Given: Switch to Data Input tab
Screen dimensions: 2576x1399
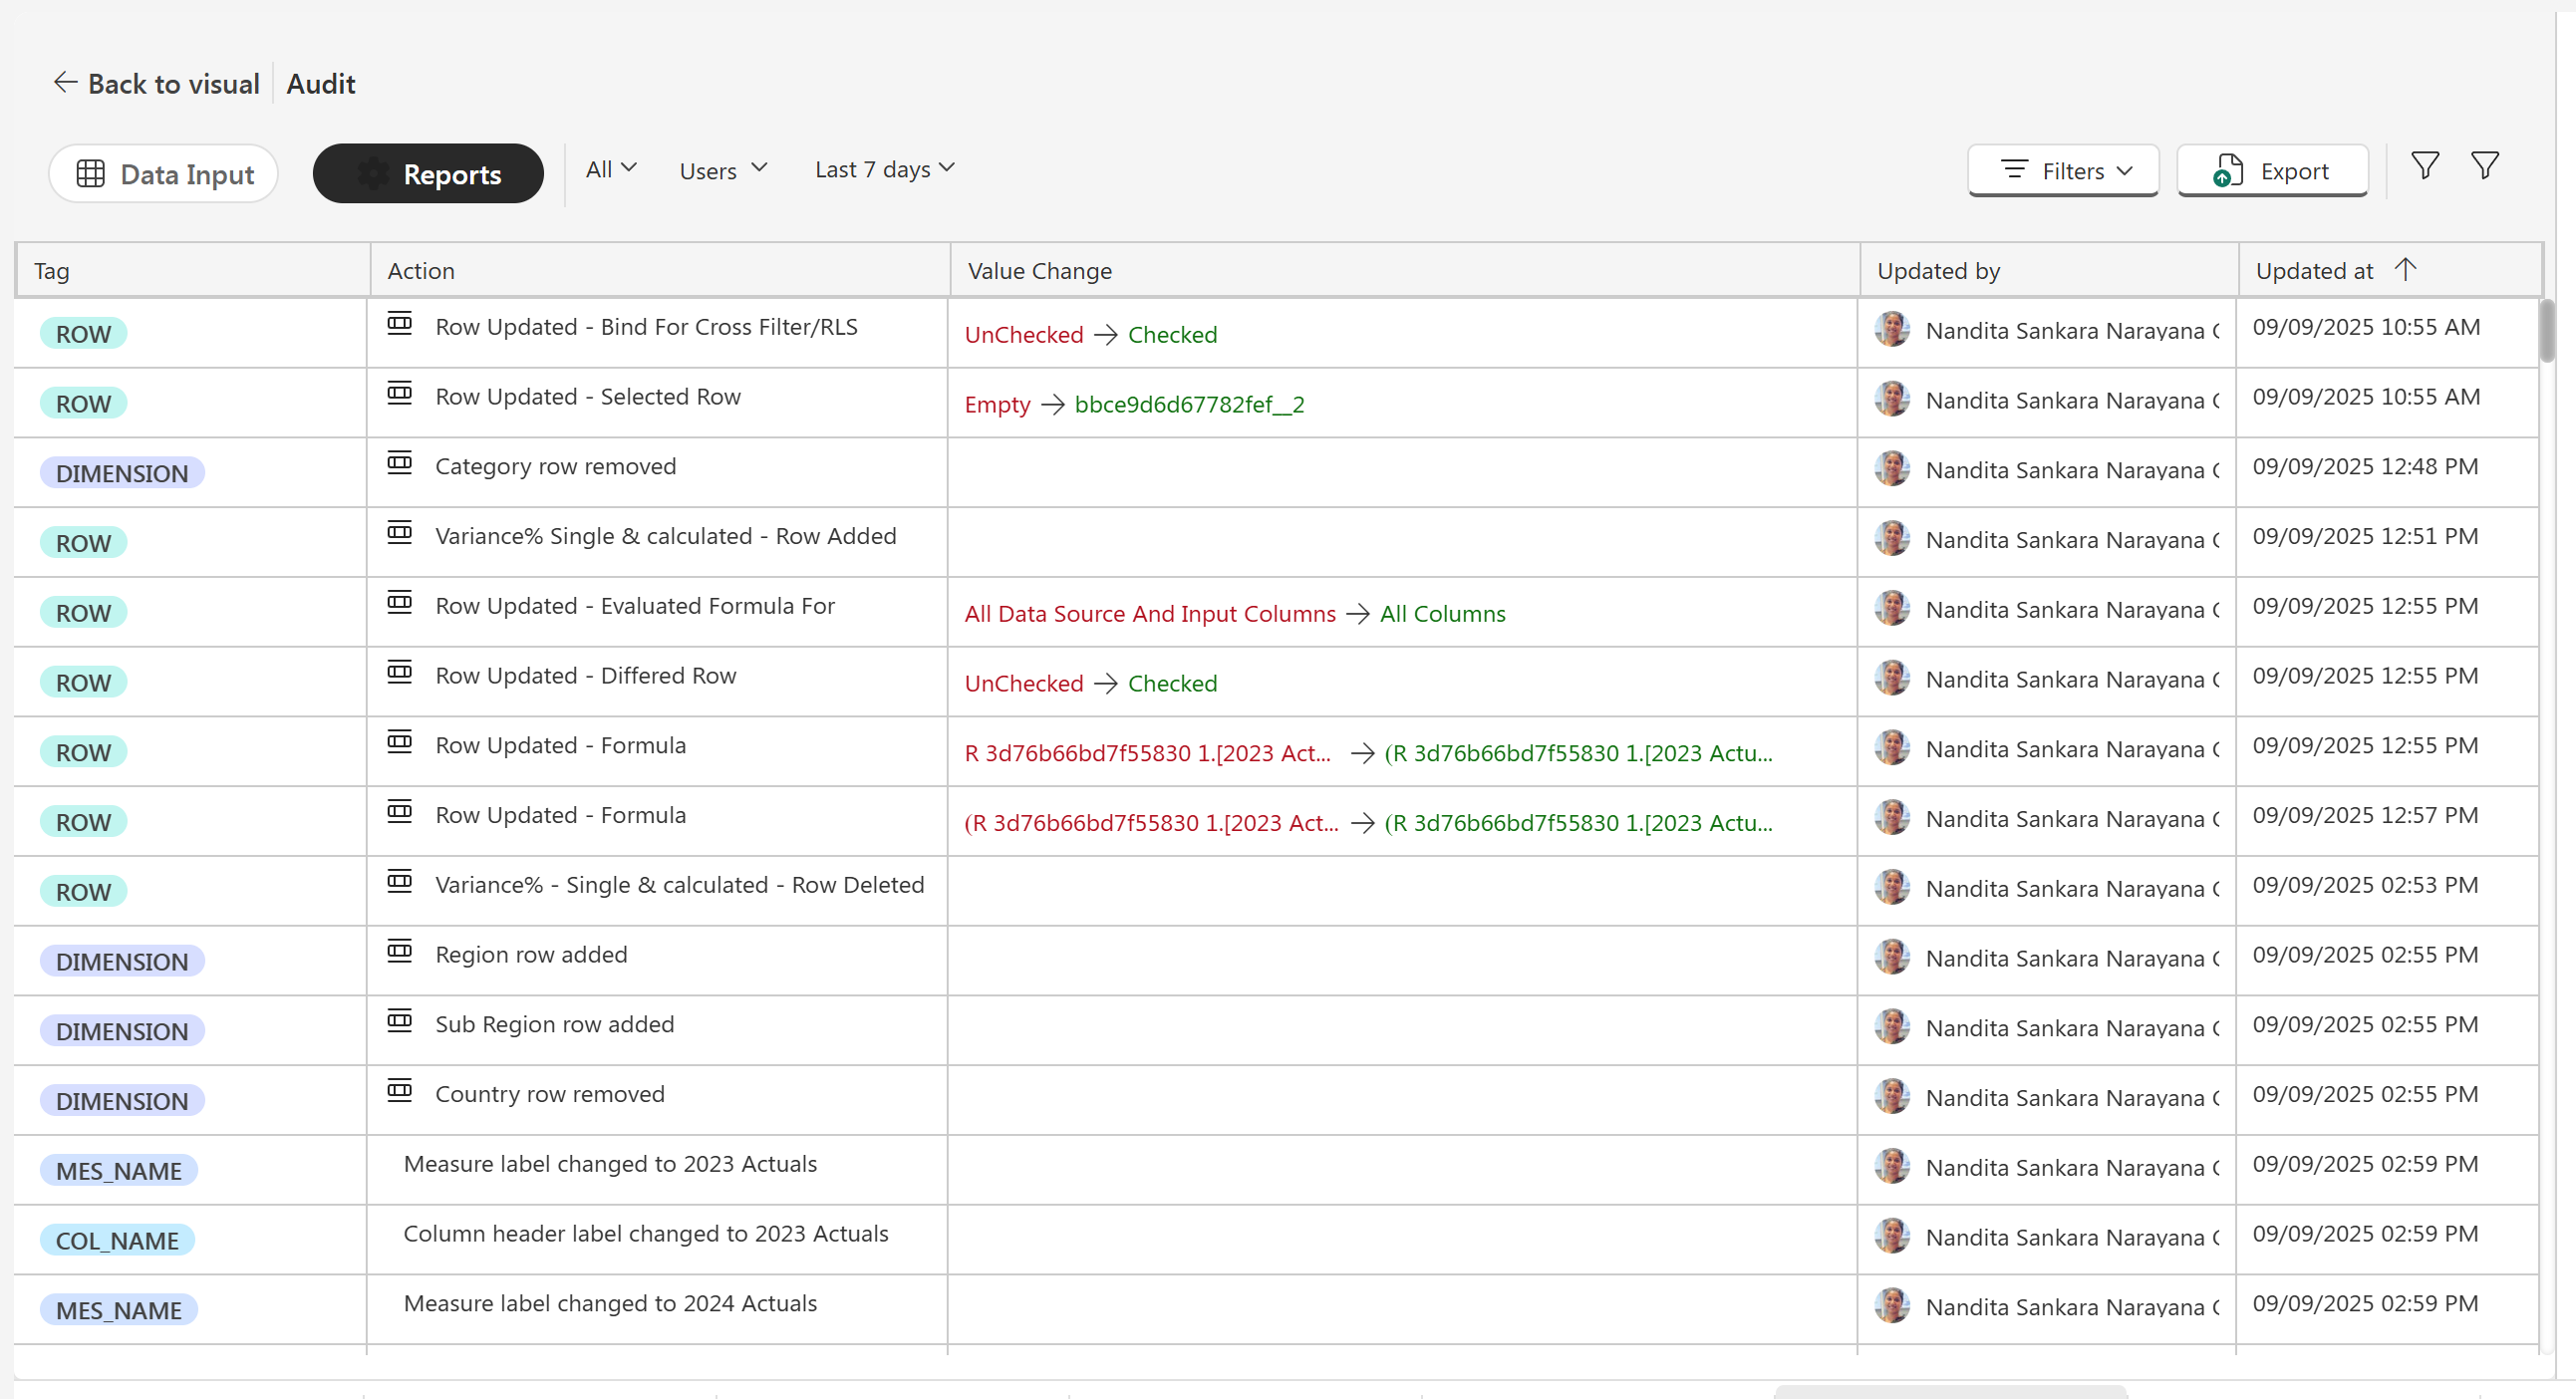Looking at the screenshot, I should coord(164,174).
